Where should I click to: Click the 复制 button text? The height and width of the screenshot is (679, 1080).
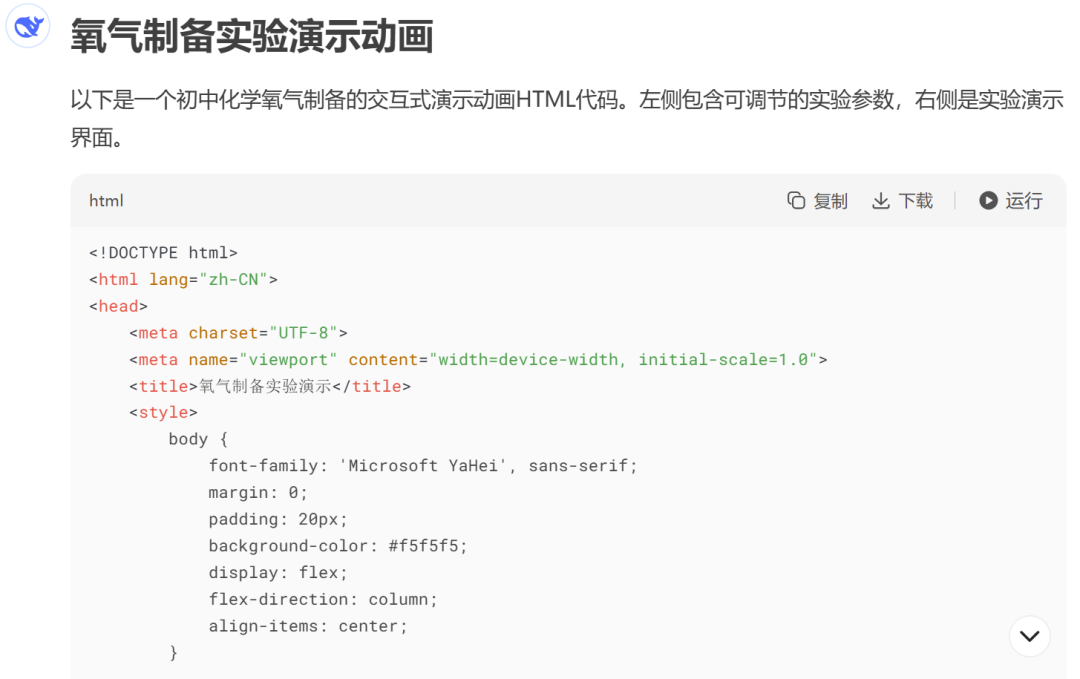click(830, 200)
